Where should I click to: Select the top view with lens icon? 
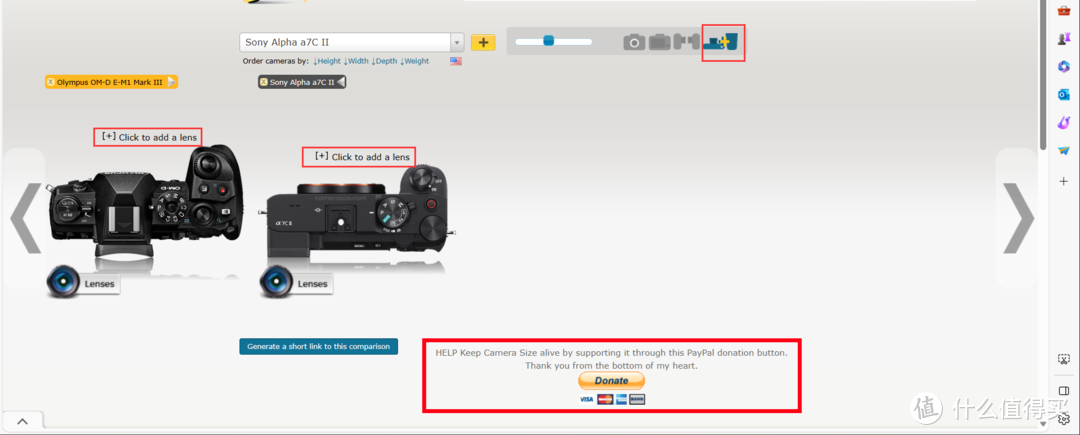pyautogui.click(x=723, y=43)
